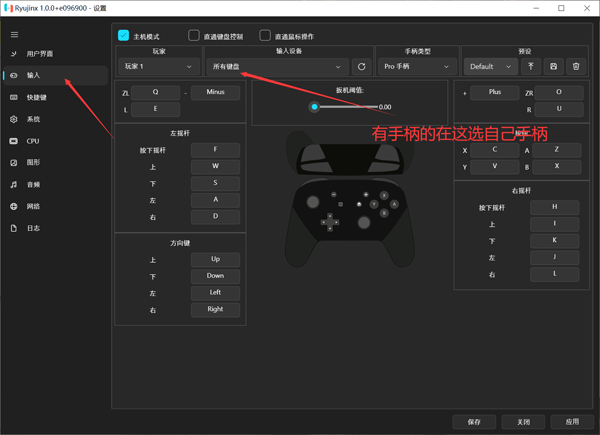
Task: Adjust the 扳机阈值 trigger threshold slider
Action: [x=345, y=107]
